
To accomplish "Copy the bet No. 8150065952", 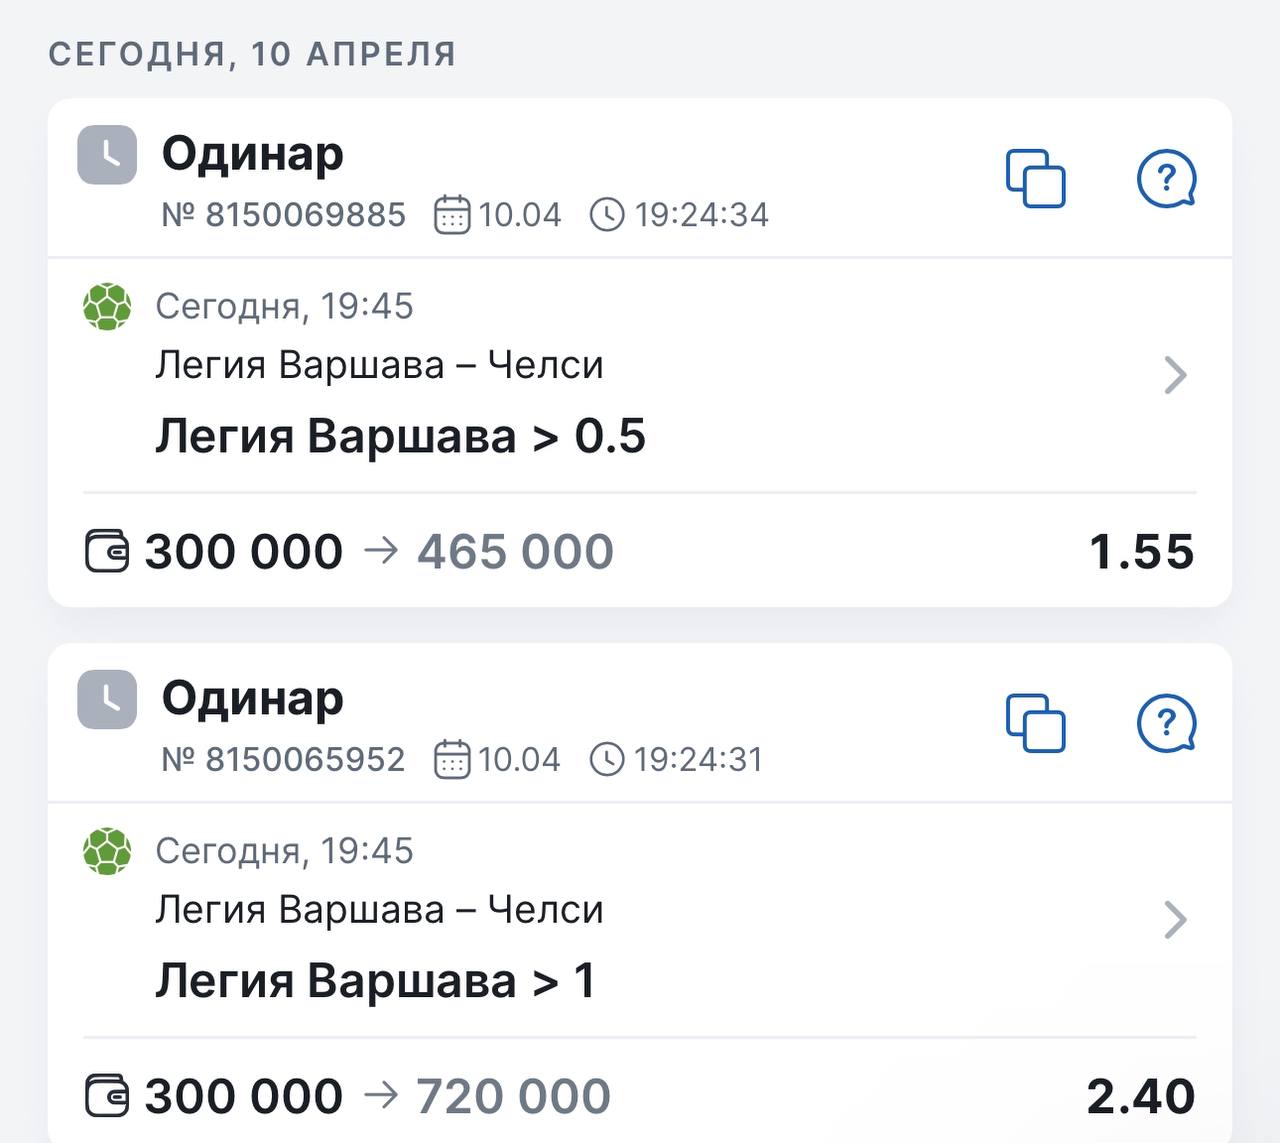I will click(x=1035, y=722).
